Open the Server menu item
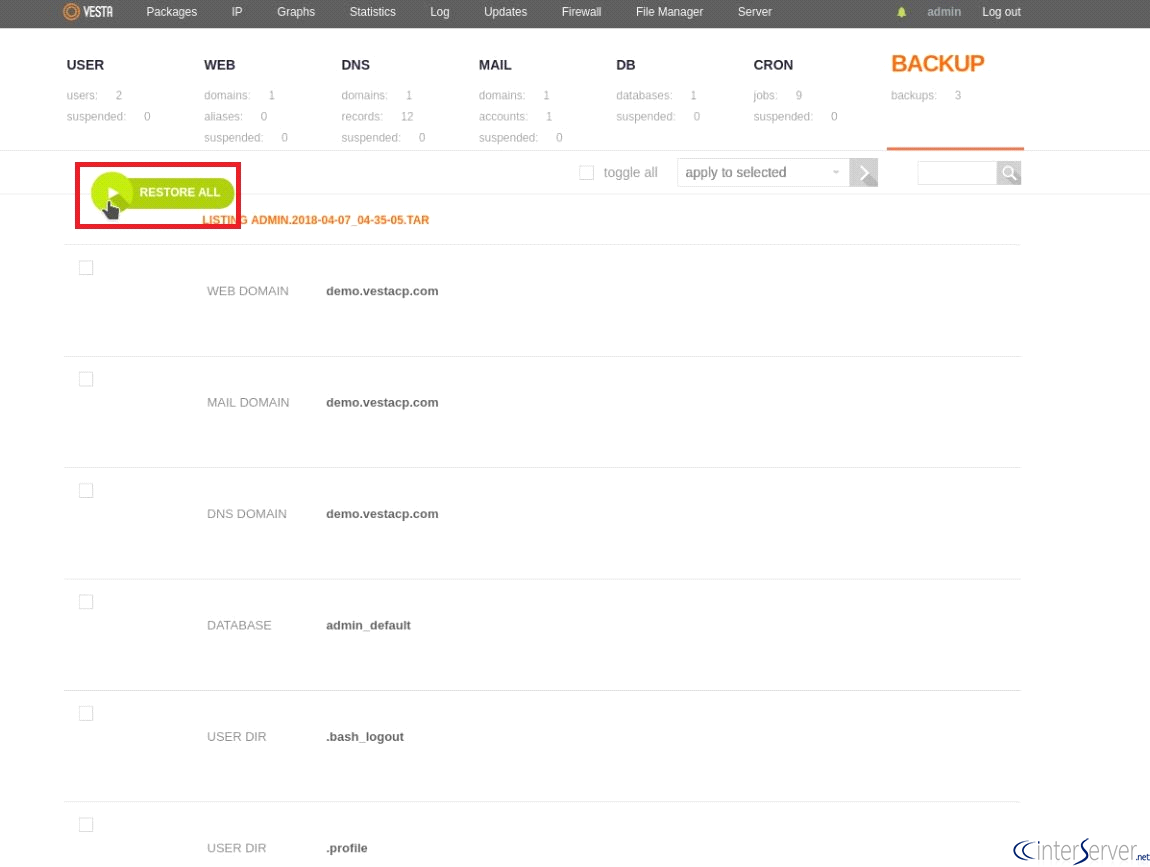Viewport: 1150px width, 867px height. coord(755,12)
